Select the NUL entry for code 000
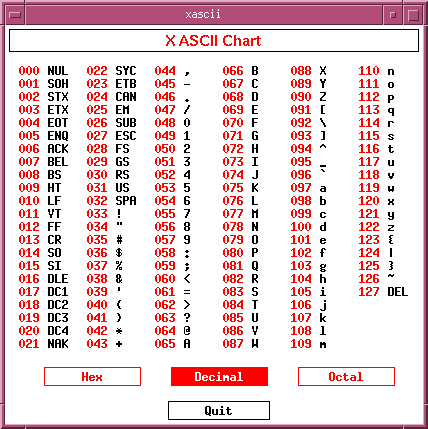Viewport: 428px width, 429px height. click(x=58, y=71)
